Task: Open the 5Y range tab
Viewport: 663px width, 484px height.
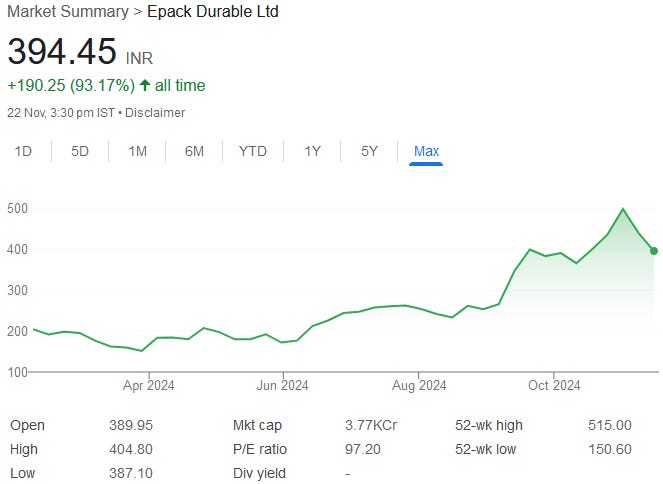Action: point(369,151)
